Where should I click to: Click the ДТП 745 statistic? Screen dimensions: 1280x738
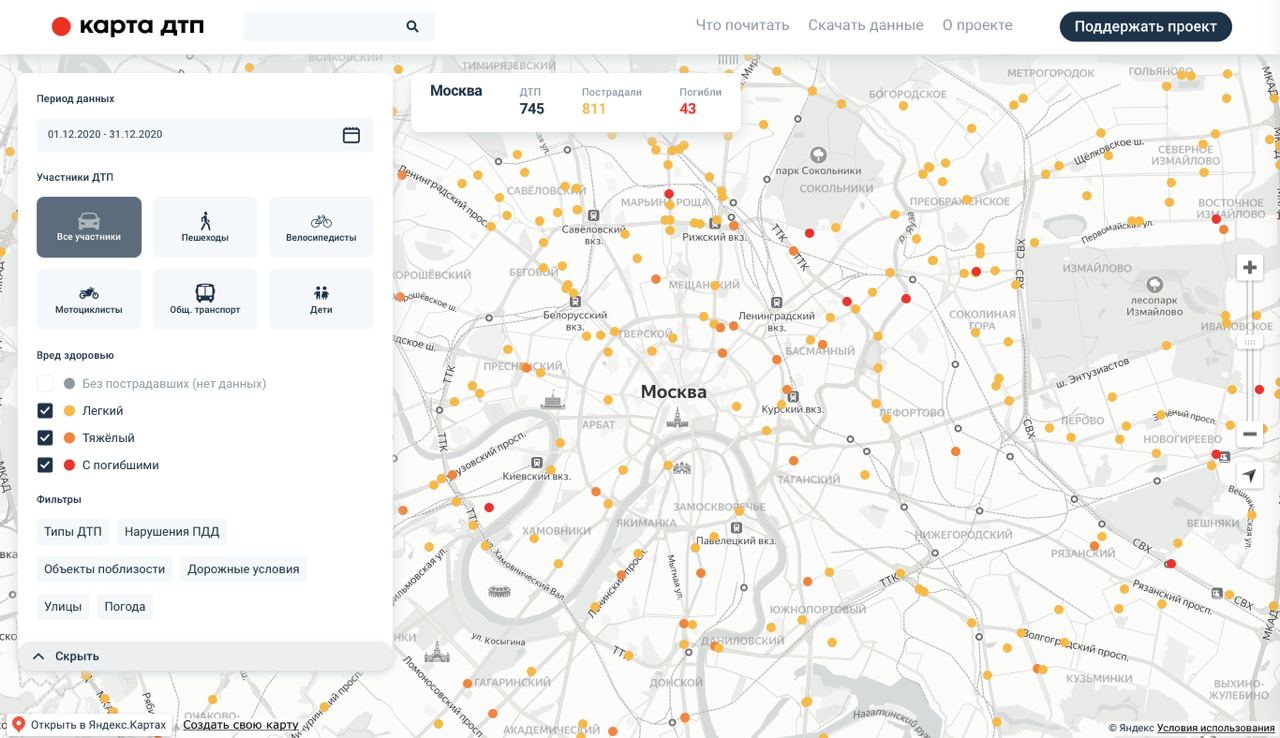tap(531, 101)
